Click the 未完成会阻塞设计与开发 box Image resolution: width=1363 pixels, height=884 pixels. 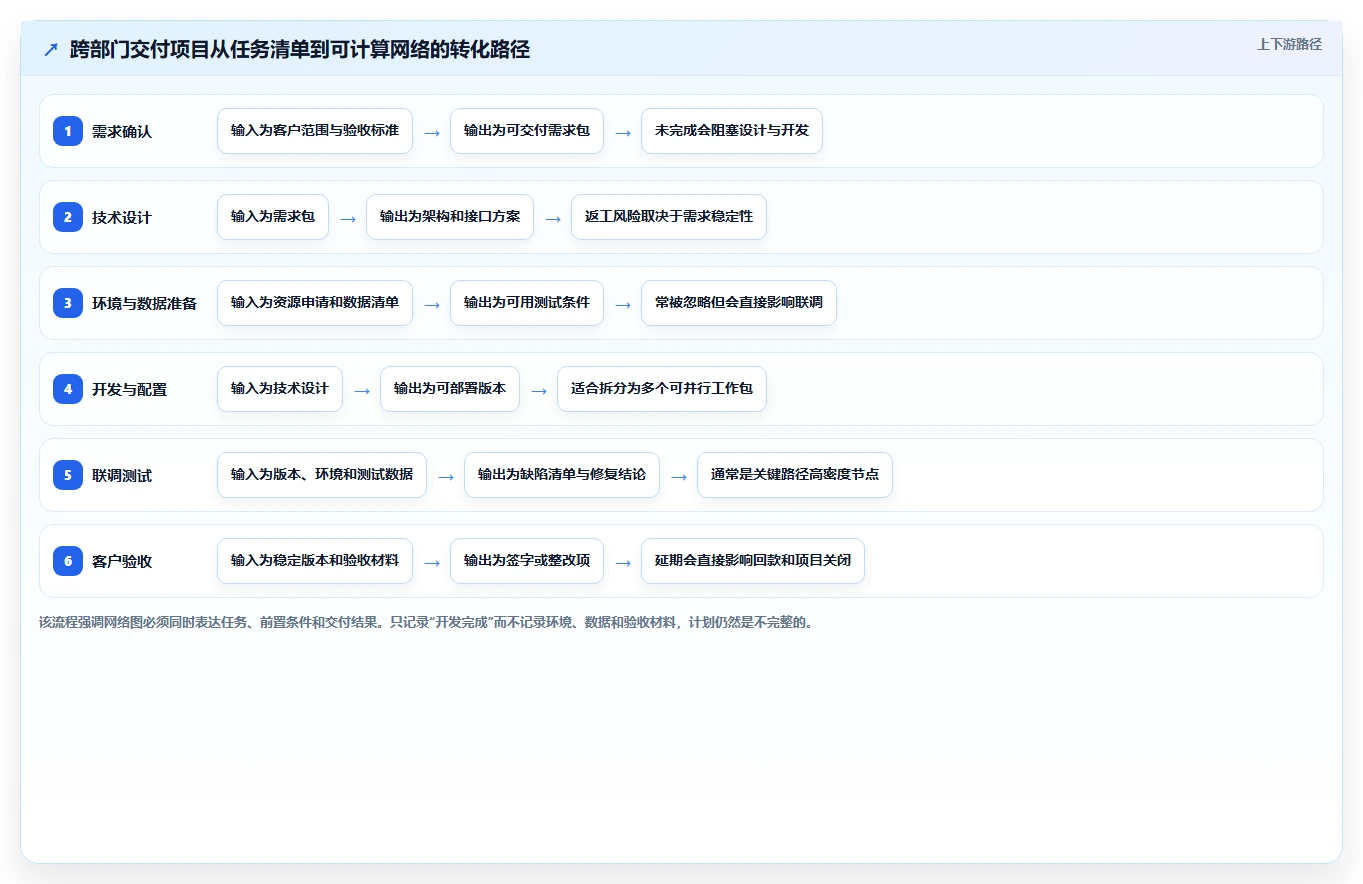click(732, 131)
